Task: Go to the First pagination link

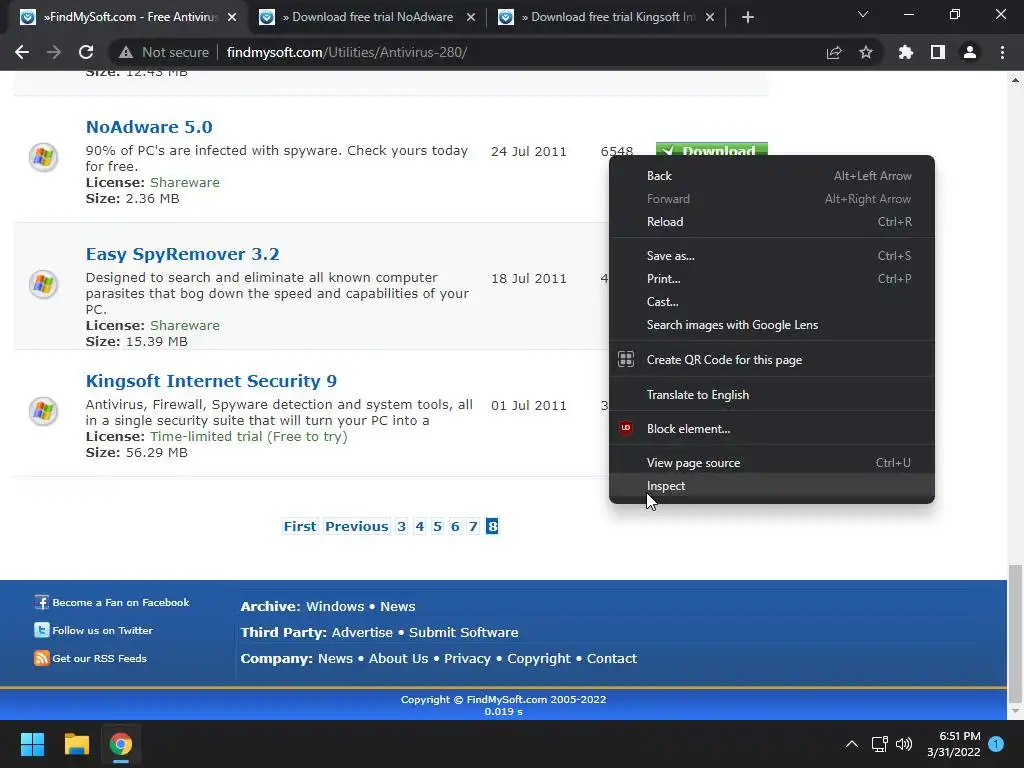Action: (x=300, y=526)
